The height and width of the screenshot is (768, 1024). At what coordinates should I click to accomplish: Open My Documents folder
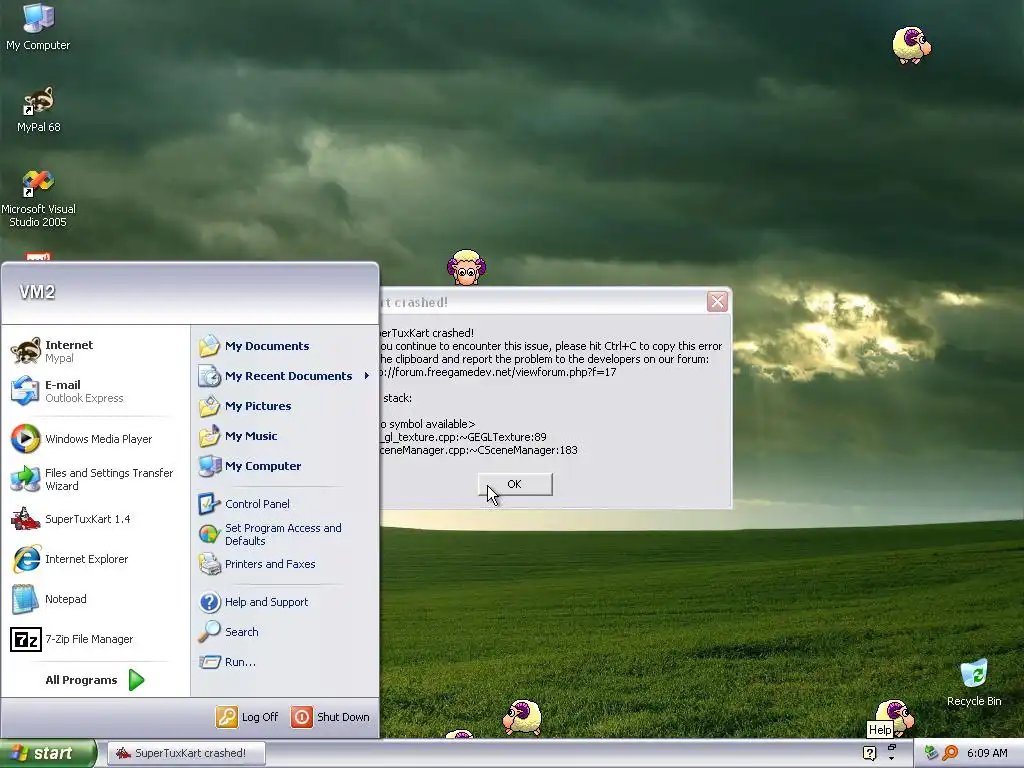click(254, 346)
